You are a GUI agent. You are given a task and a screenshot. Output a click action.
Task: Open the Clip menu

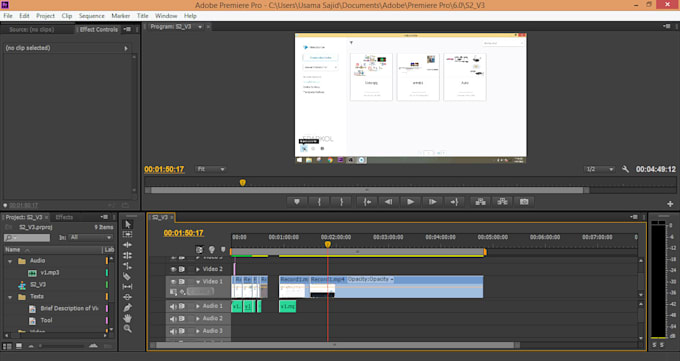[66, 16]
